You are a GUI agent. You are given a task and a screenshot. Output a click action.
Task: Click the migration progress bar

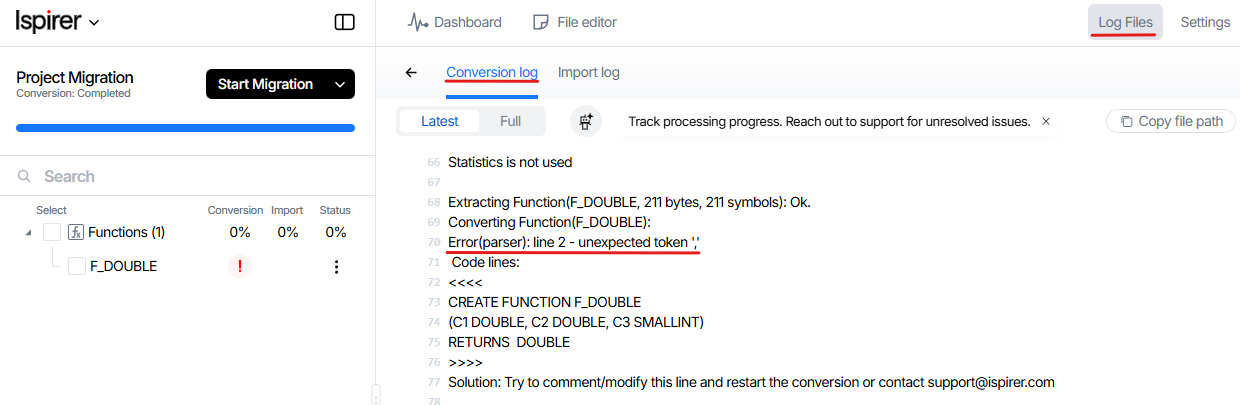coord(185,128)
